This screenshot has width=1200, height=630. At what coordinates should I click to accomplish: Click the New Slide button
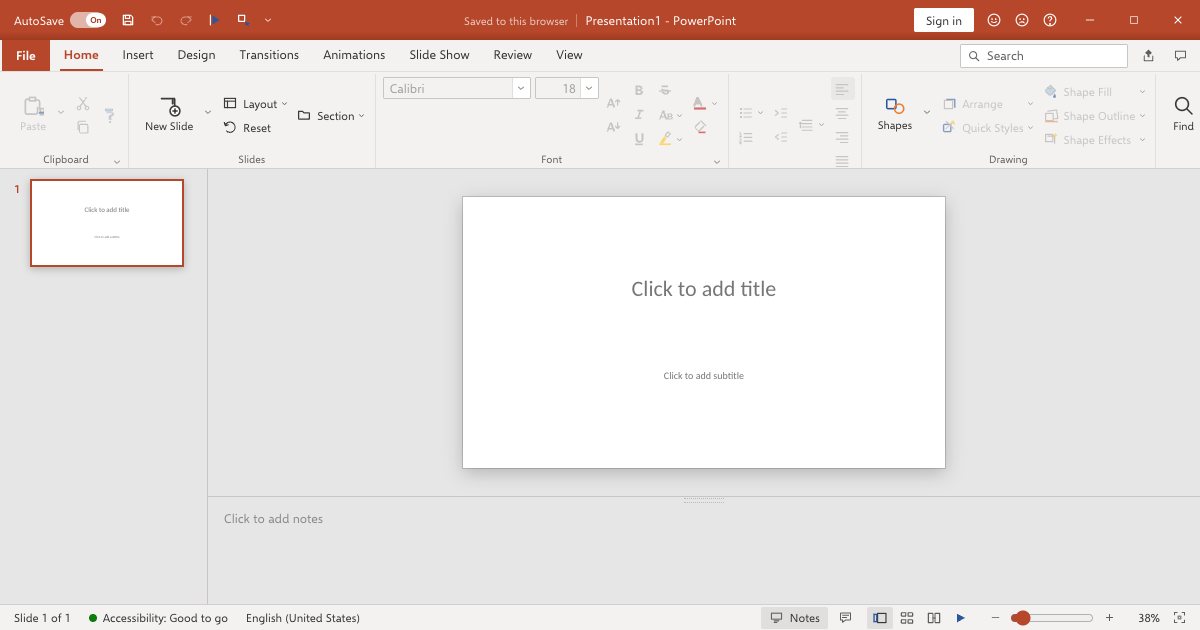(169, 113)
